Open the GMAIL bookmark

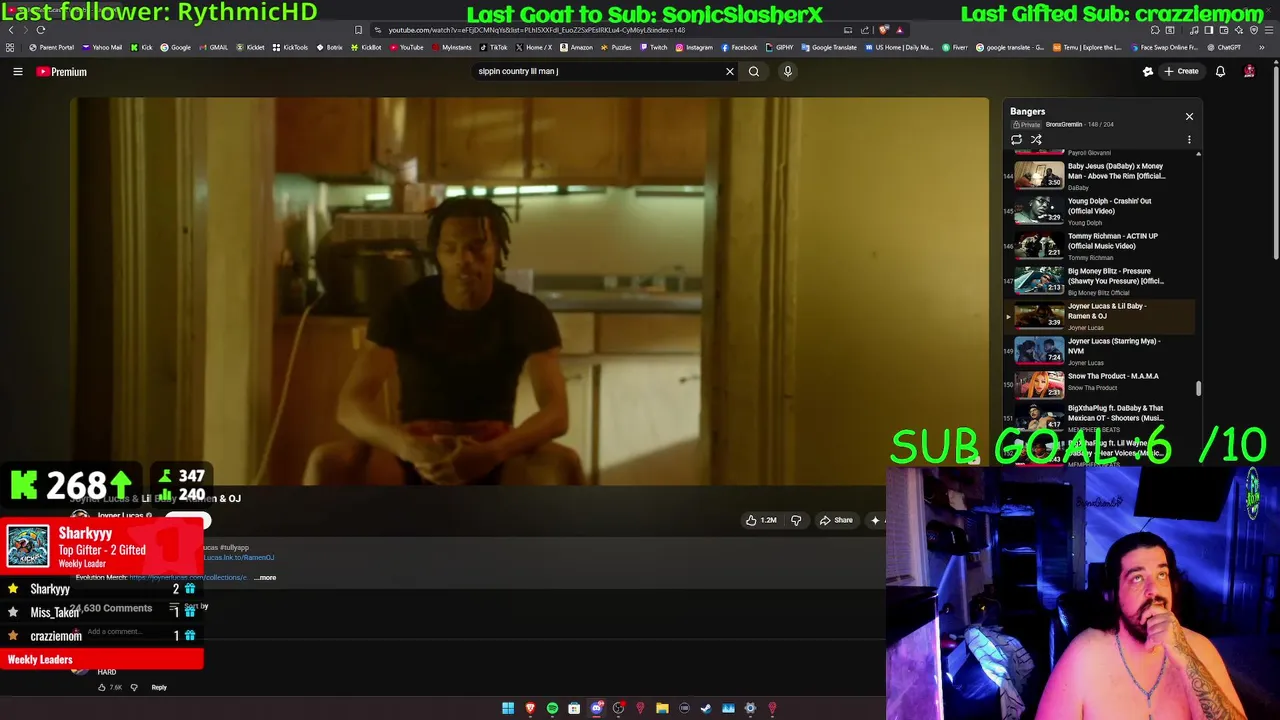point(214,47)
